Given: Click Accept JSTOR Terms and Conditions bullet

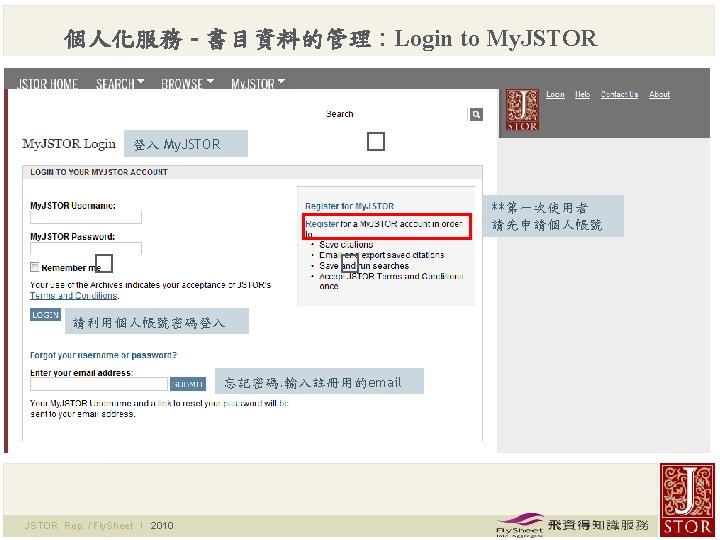Looking at the screenshot, I should 391,281.
